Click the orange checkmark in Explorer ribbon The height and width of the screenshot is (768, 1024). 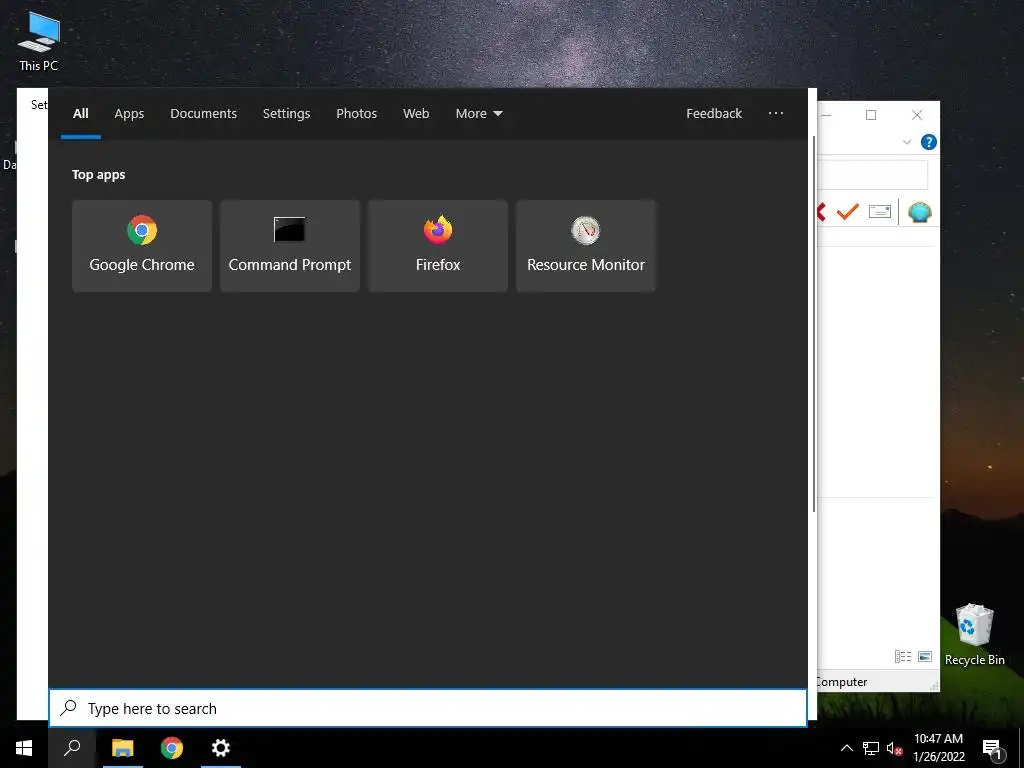(848, 212)
